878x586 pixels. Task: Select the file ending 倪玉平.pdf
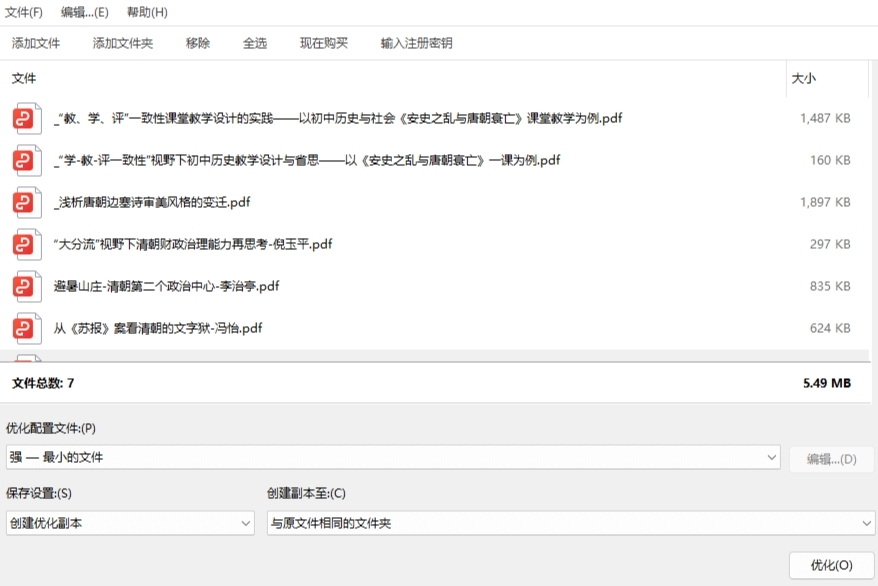(193, 244)
